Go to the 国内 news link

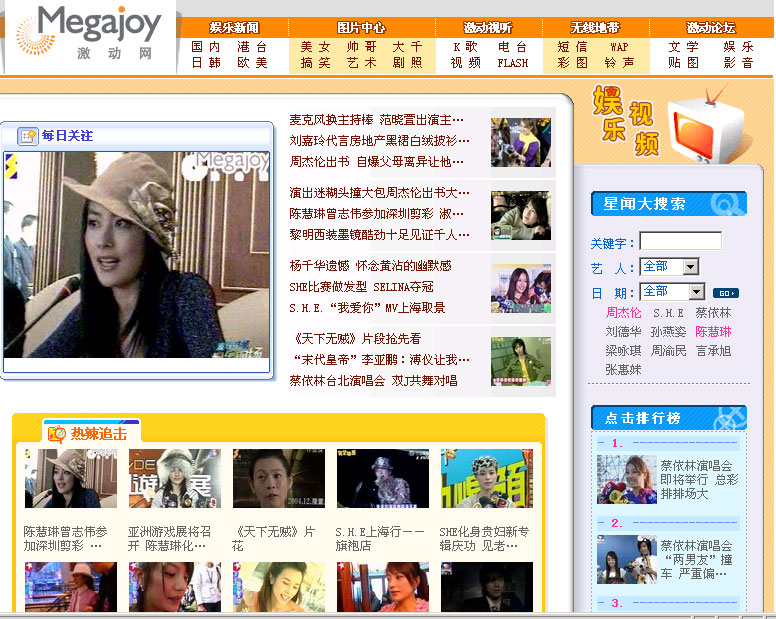206,47
